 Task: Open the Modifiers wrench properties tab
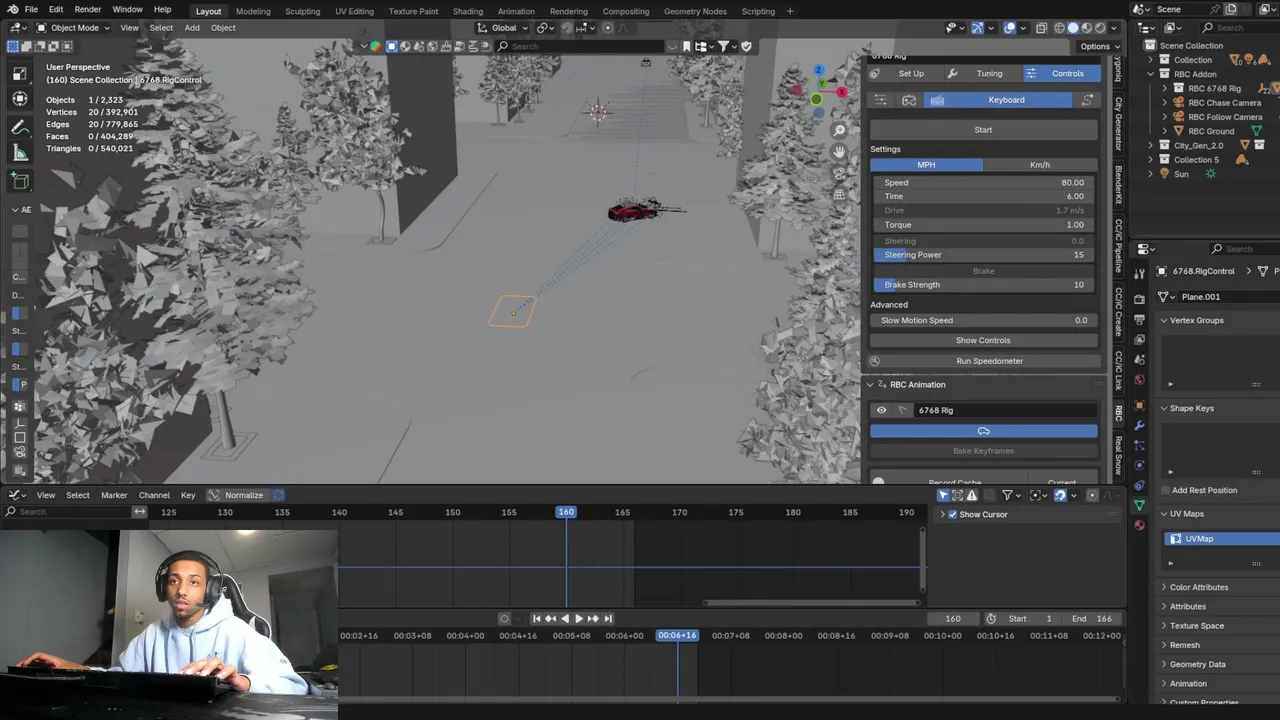(1139, 425)
